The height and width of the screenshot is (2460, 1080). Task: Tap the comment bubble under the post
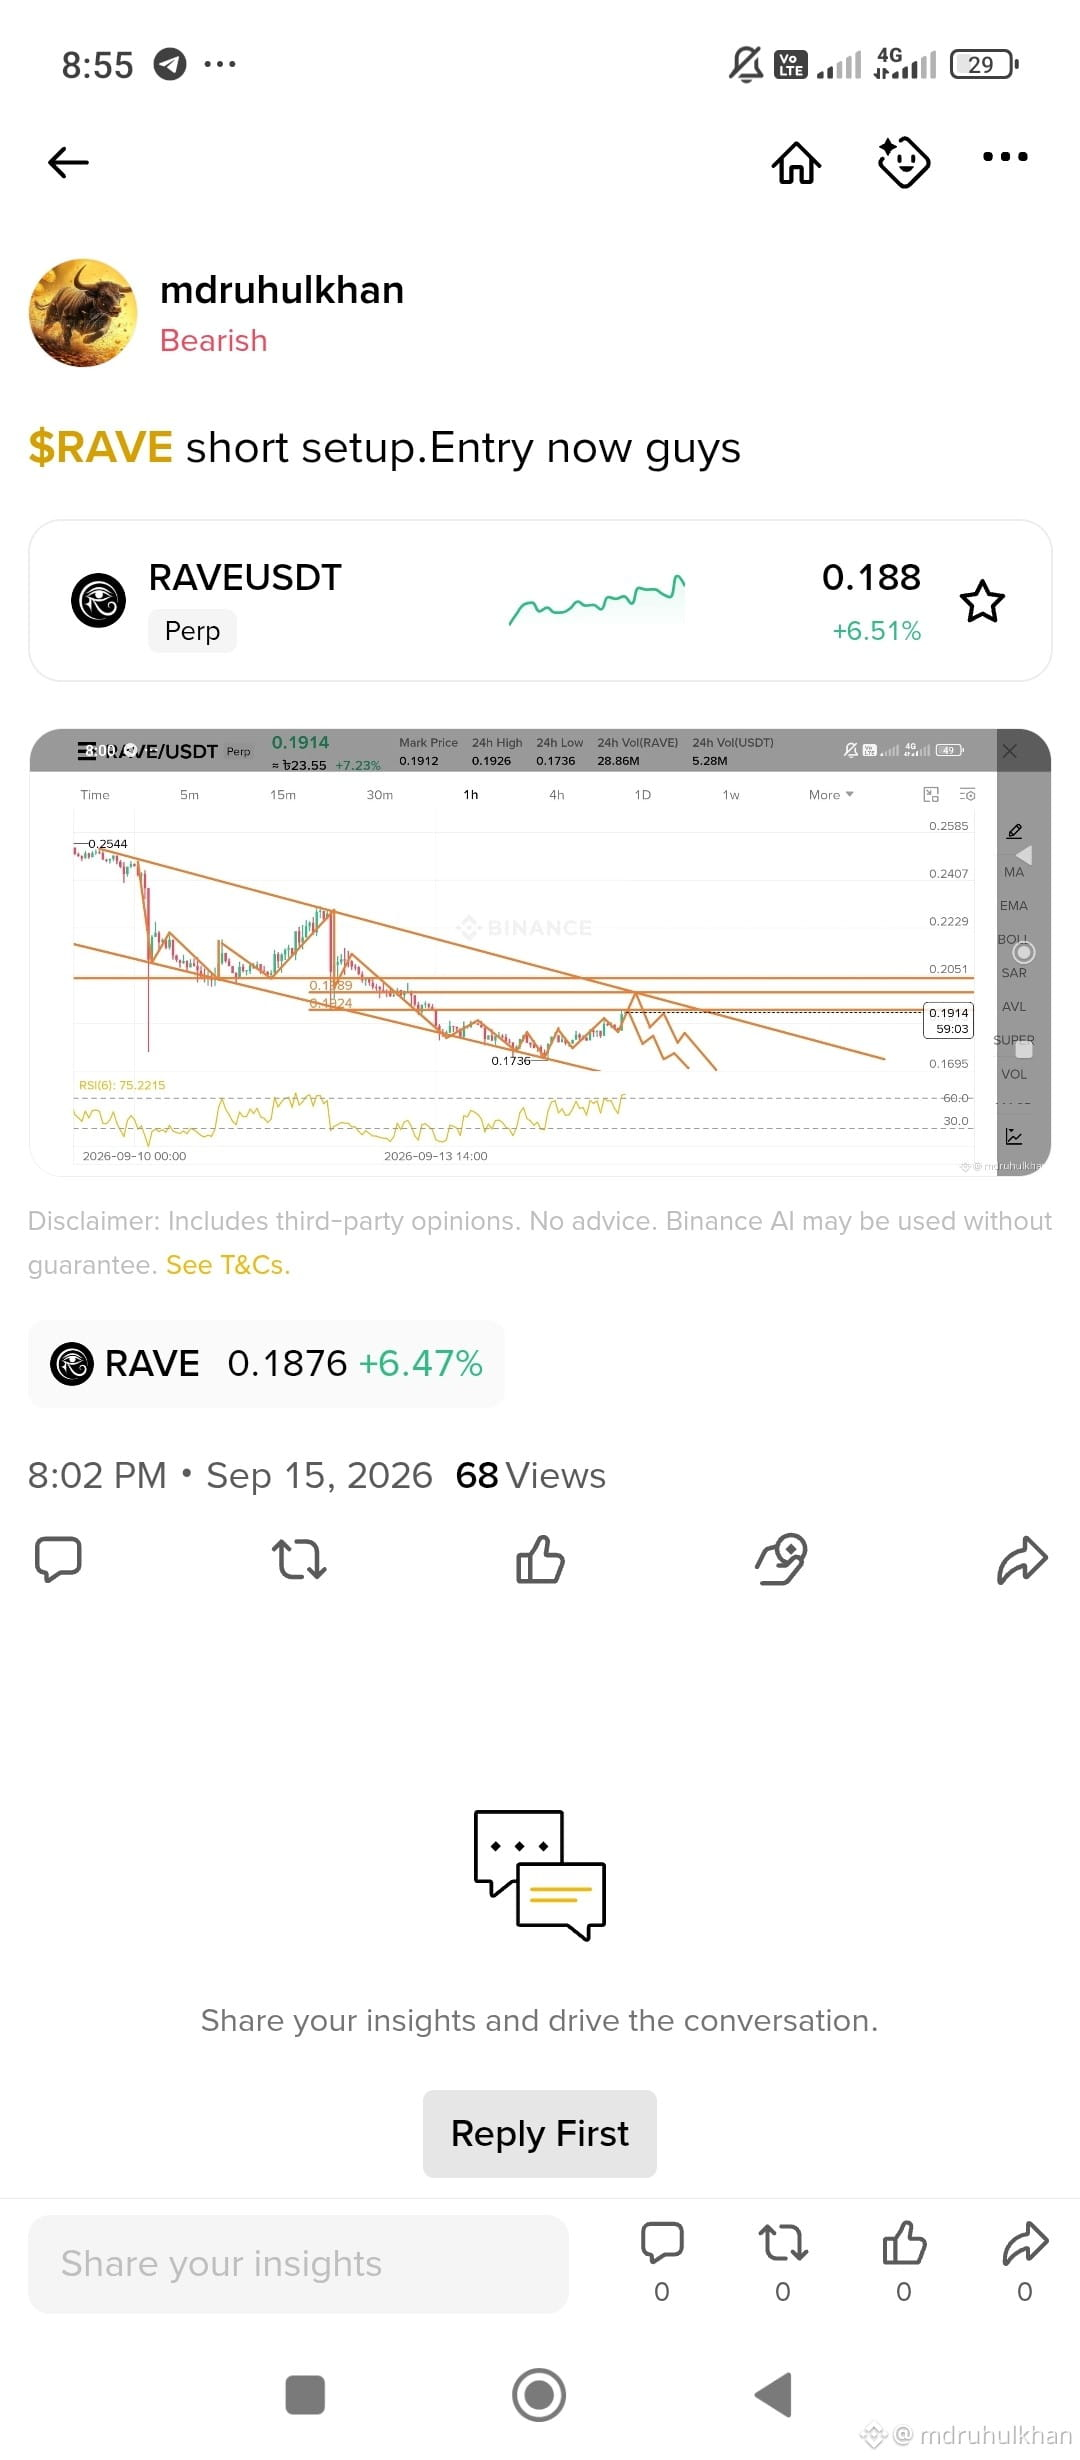tap(58, 1559)
